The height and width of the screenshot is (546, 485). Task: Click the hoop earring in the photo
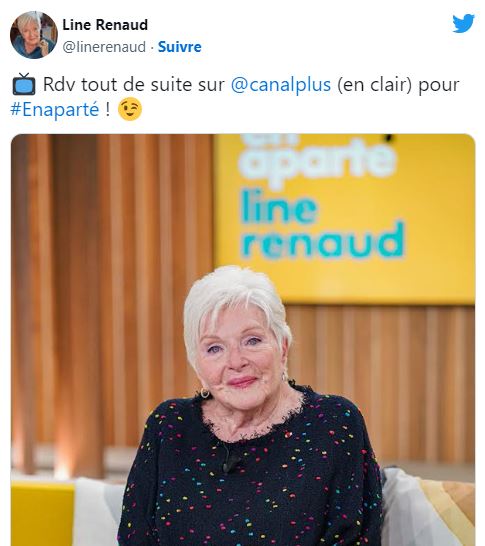pyautogui.click(x=205, y=393)
